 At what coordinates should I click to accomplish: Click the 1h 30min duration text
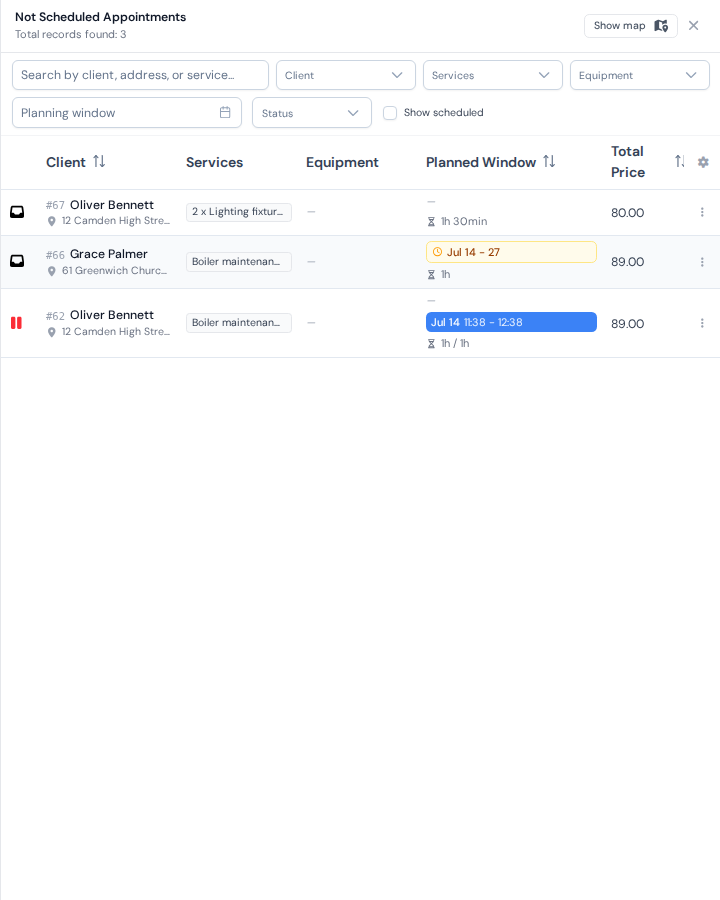(x=464, y=222)
